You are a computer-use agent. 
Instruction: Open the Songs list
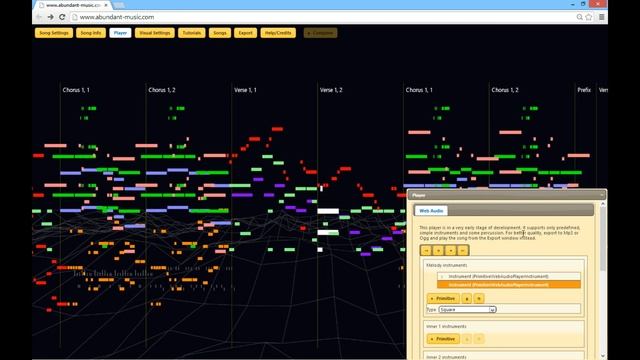click(x=220, y=33)
